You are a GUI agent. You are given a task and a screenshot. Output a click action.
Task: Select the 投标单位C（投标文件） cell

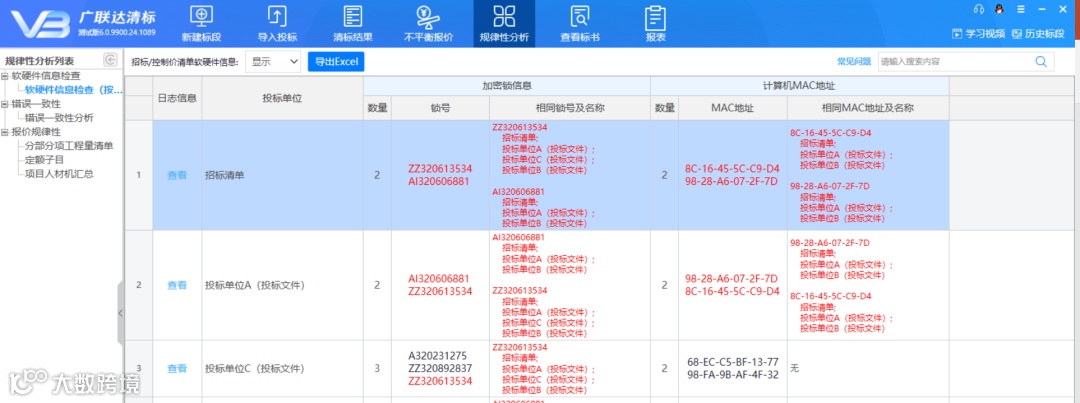[x=282, y=369]
